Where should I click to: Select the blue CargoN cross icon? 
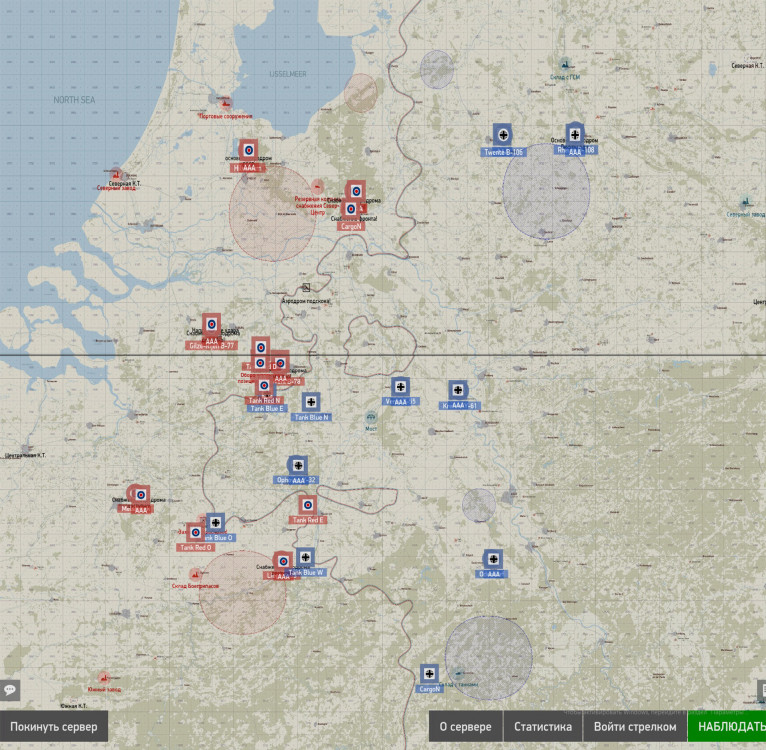click(x=429, y=674)
